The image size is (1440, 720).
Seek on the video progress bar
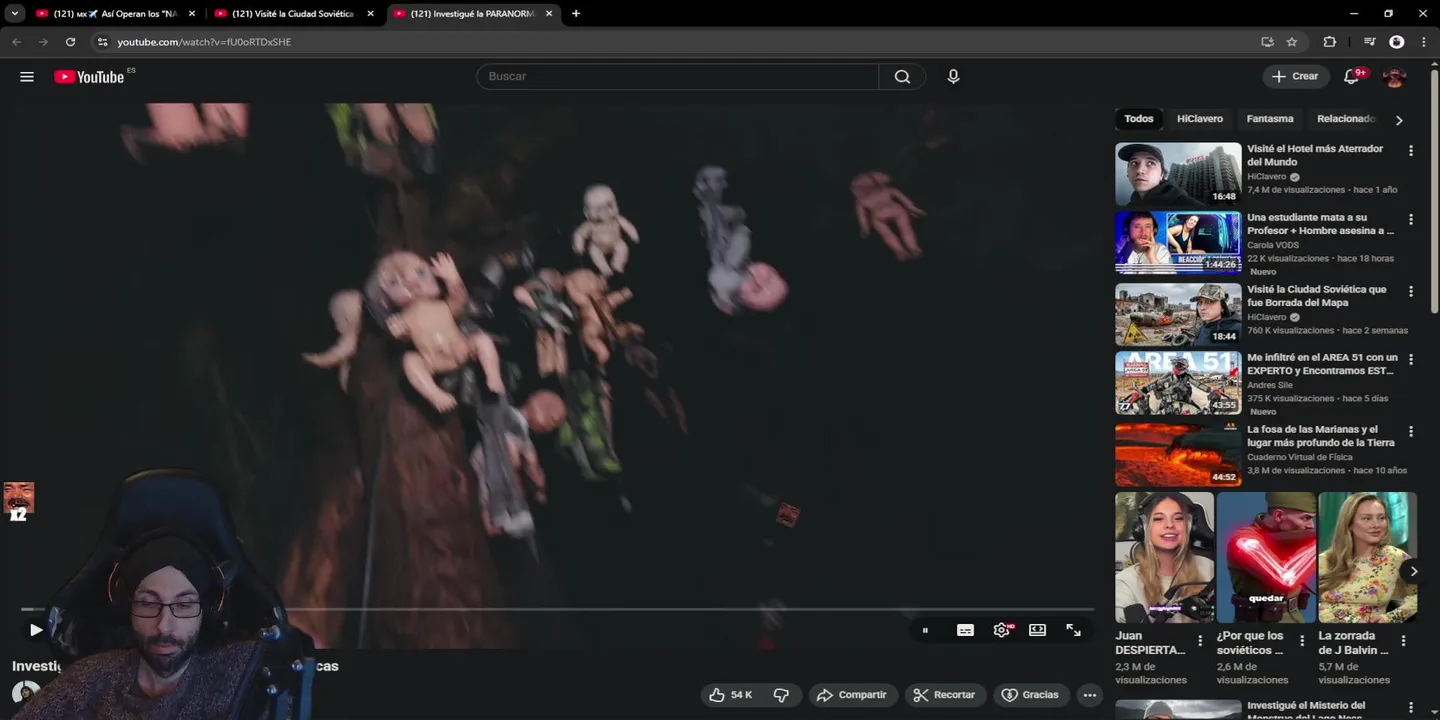point(557,609)
